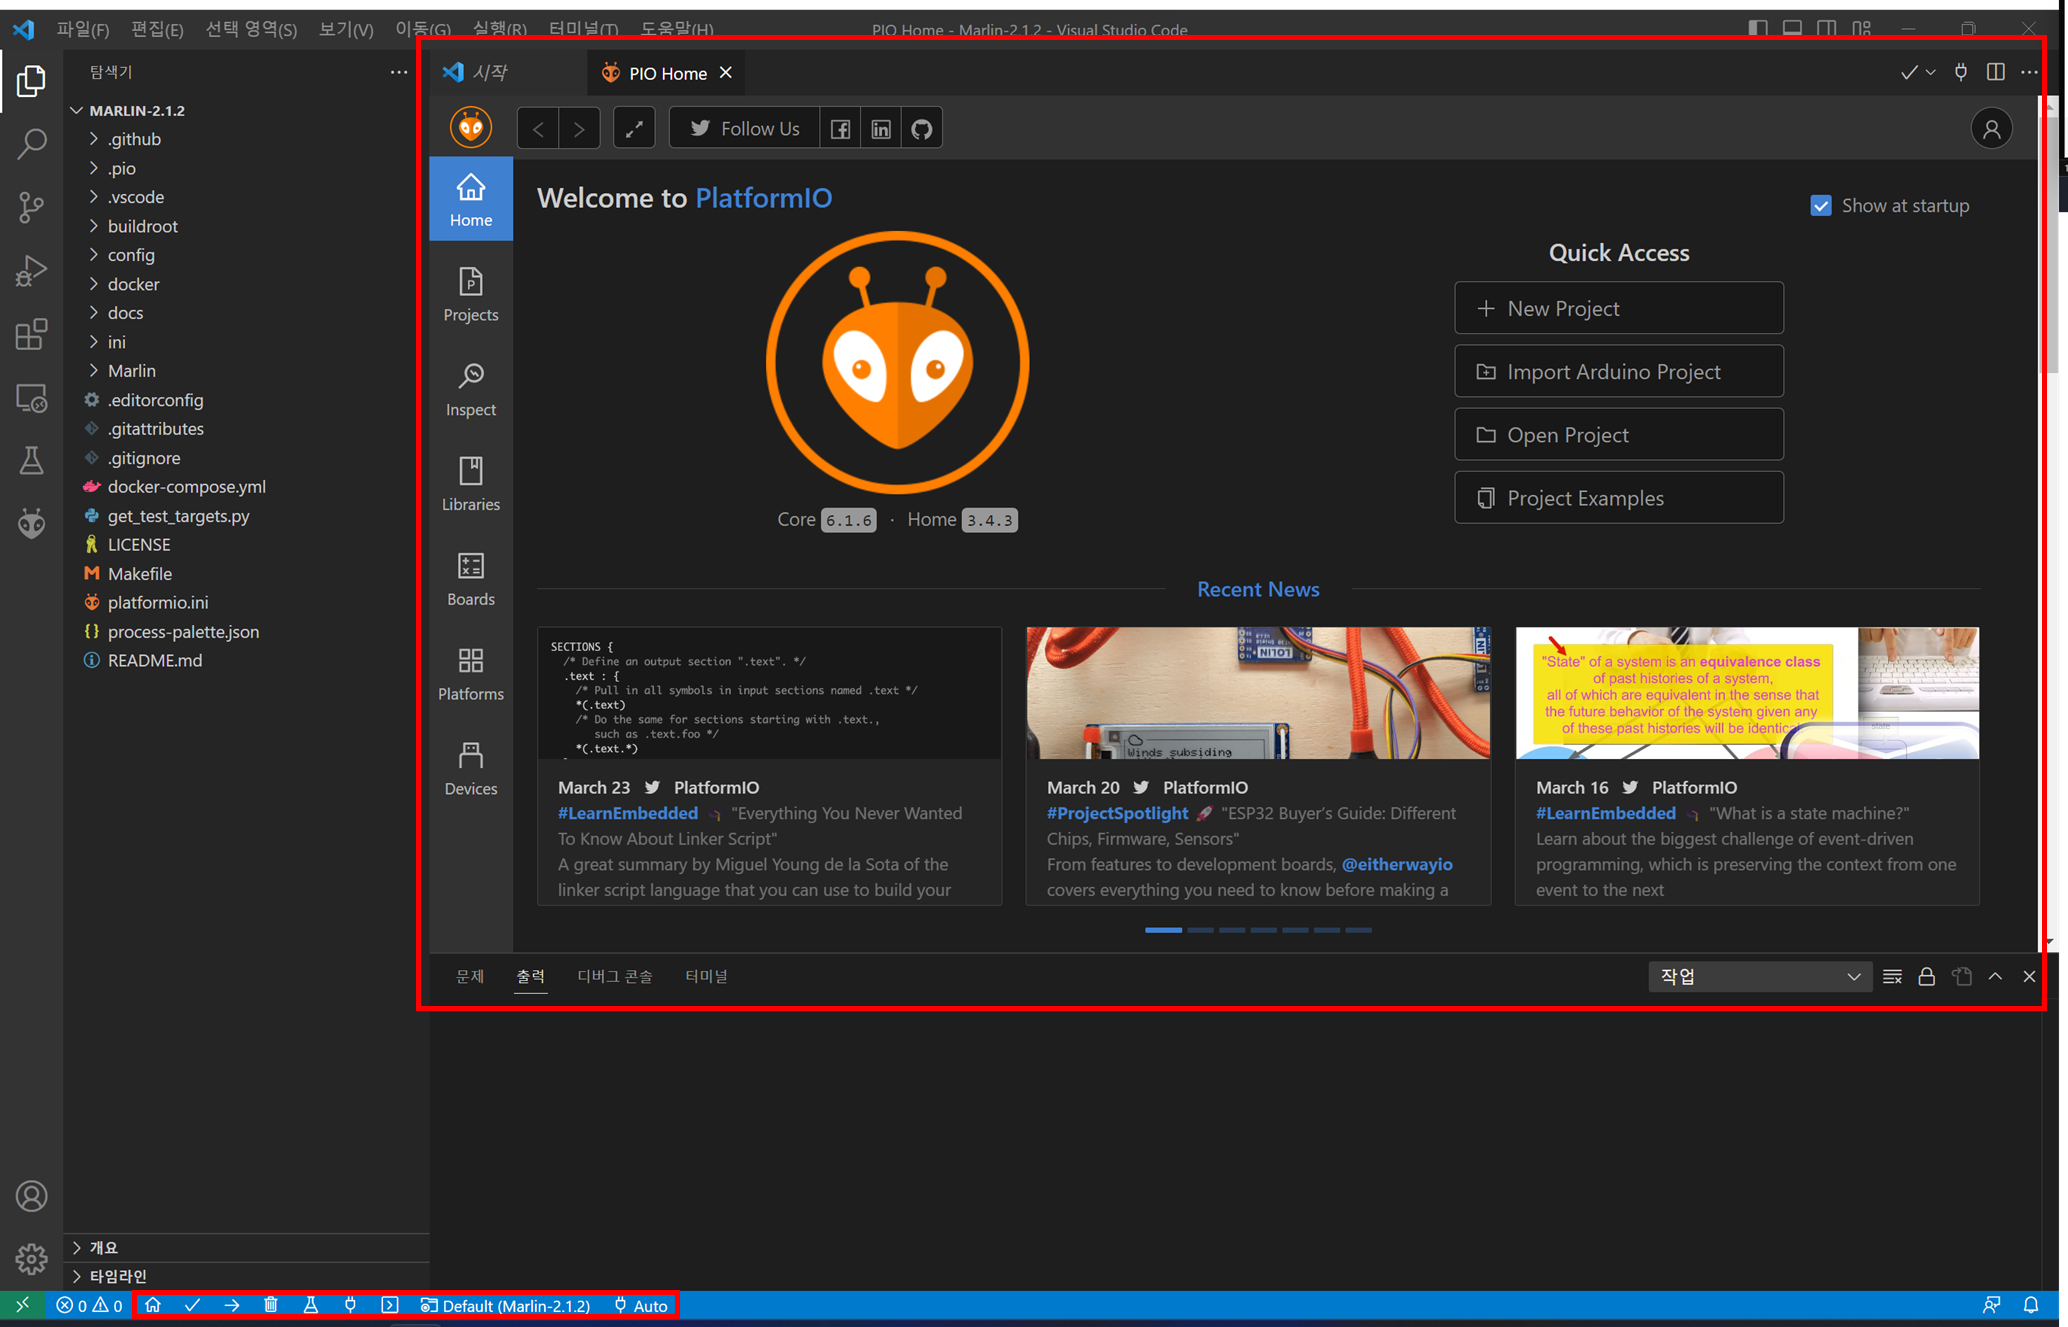
Task: Open PlatformIO GitHub page icon
Action: (922, 129)
